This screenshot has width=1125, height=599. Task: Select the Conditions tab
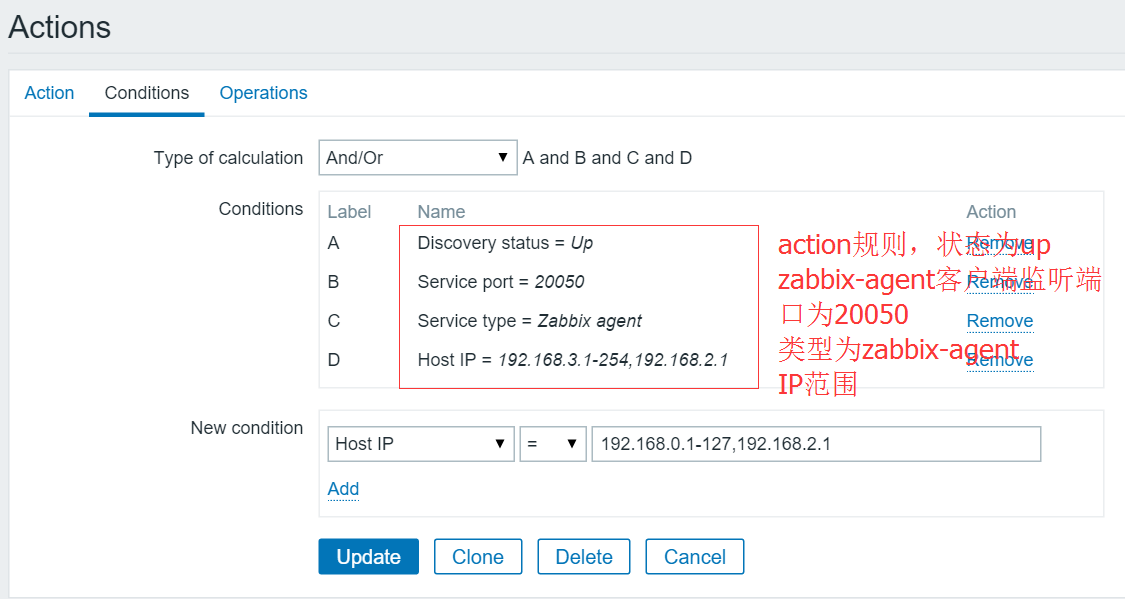146,92
